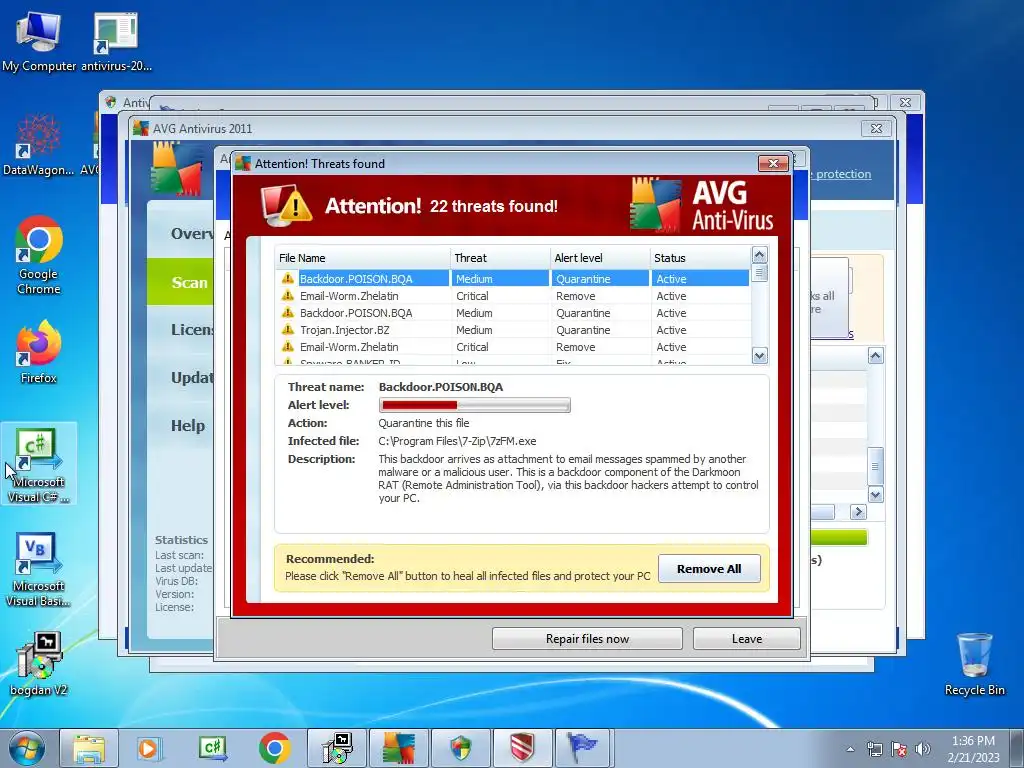This screenshot has width=1024, height=768.
Task: Close the rearmost Antivirus window
Action: click(x=905, y=103)
